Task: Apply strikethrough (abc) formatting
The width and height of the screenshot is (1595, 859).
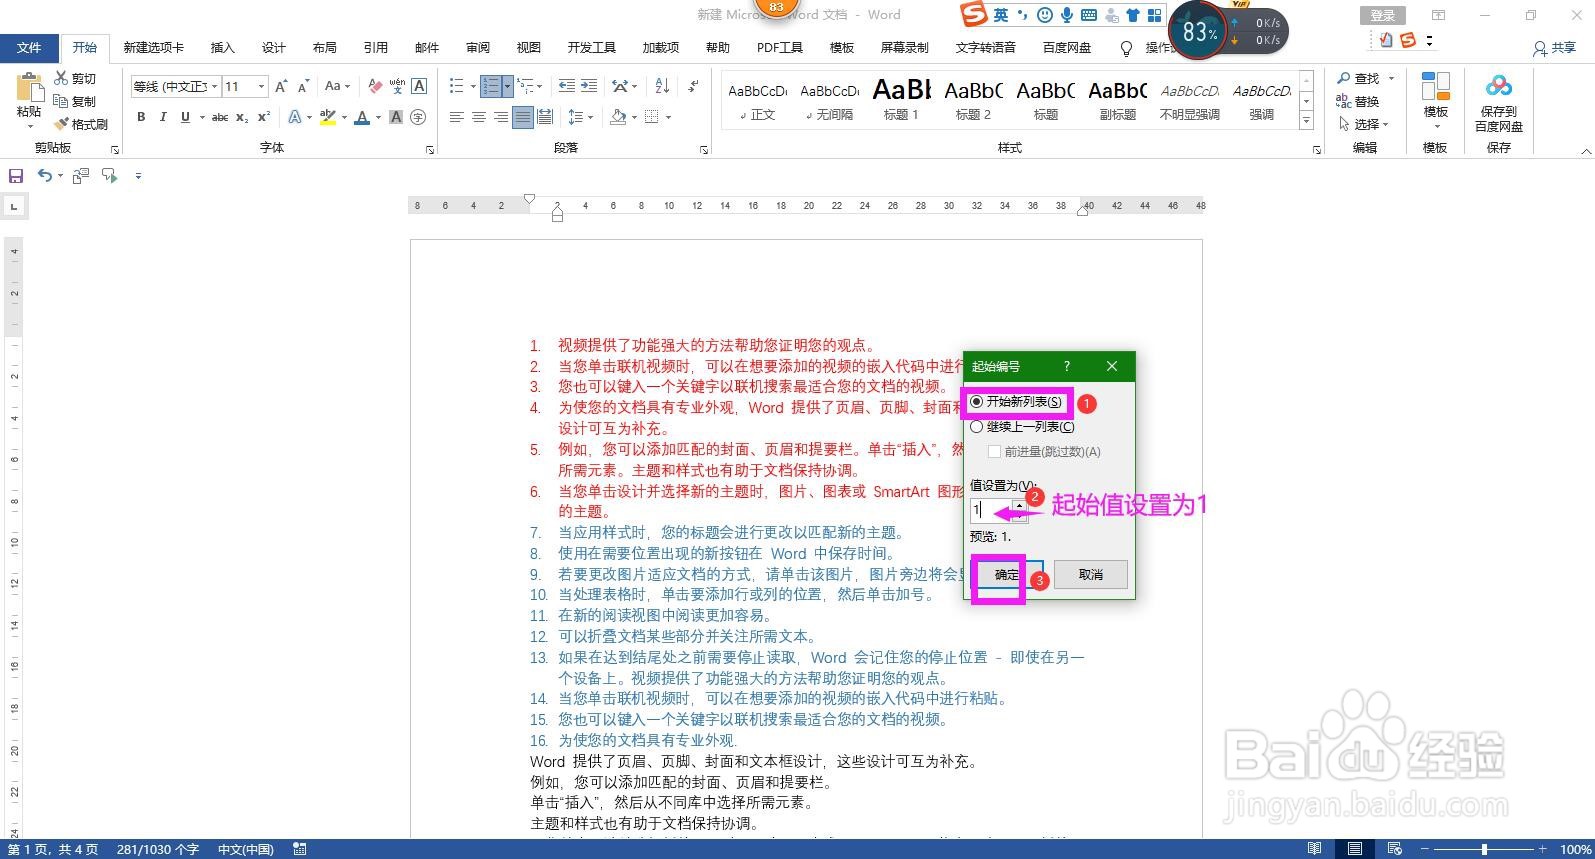Action: click(220, 117)
